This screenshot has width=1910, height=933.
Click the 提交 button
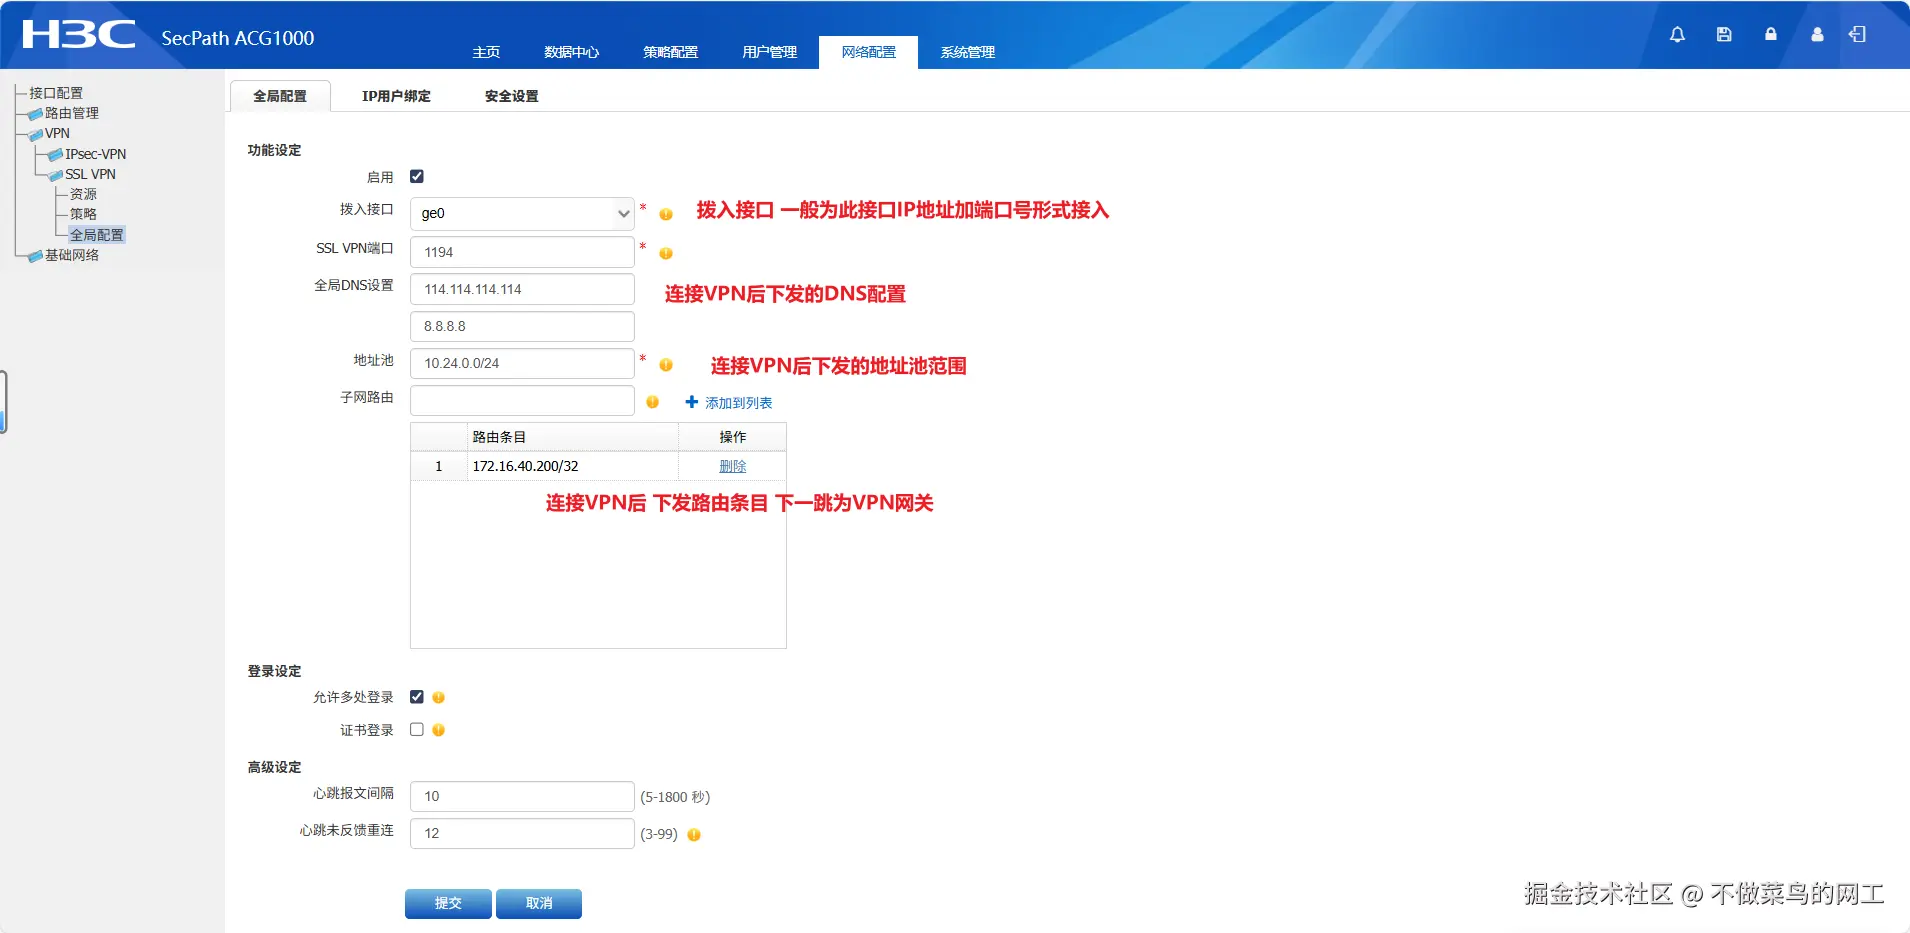pos(448,903)
